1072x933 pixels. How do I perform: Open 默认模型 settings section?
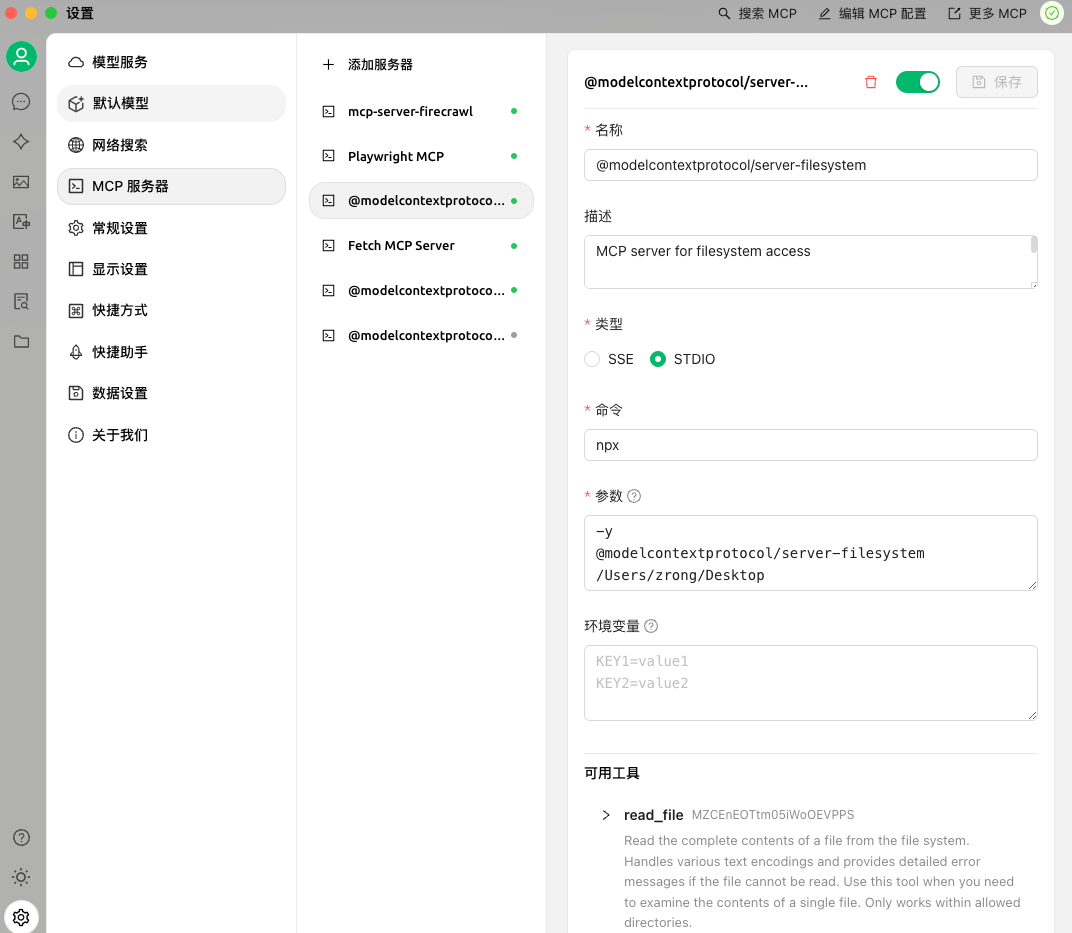tap(171, 103)
